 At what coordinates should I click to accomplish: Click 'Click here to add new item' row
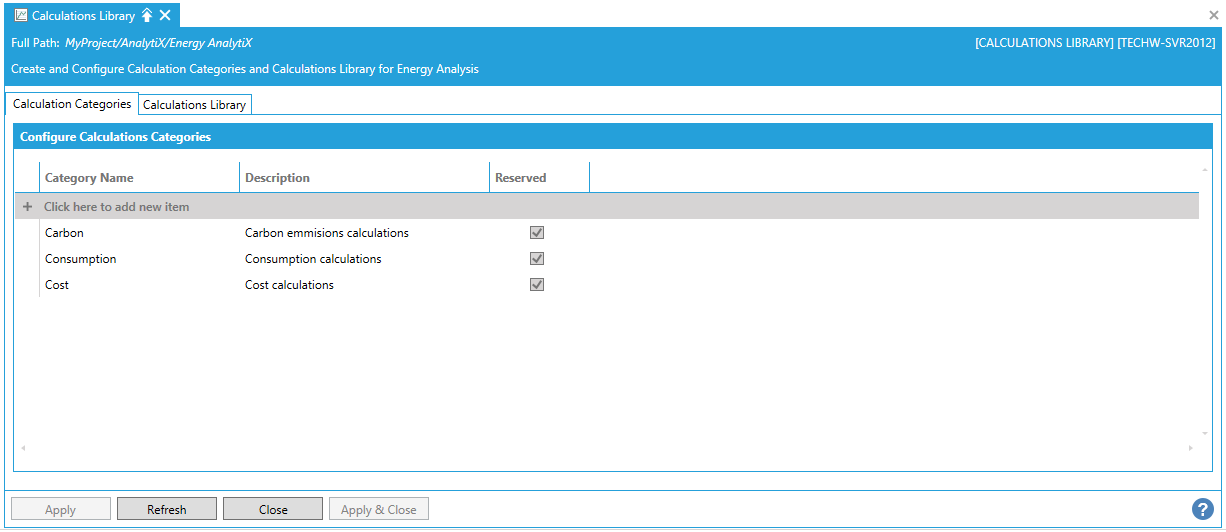(116, 207)
